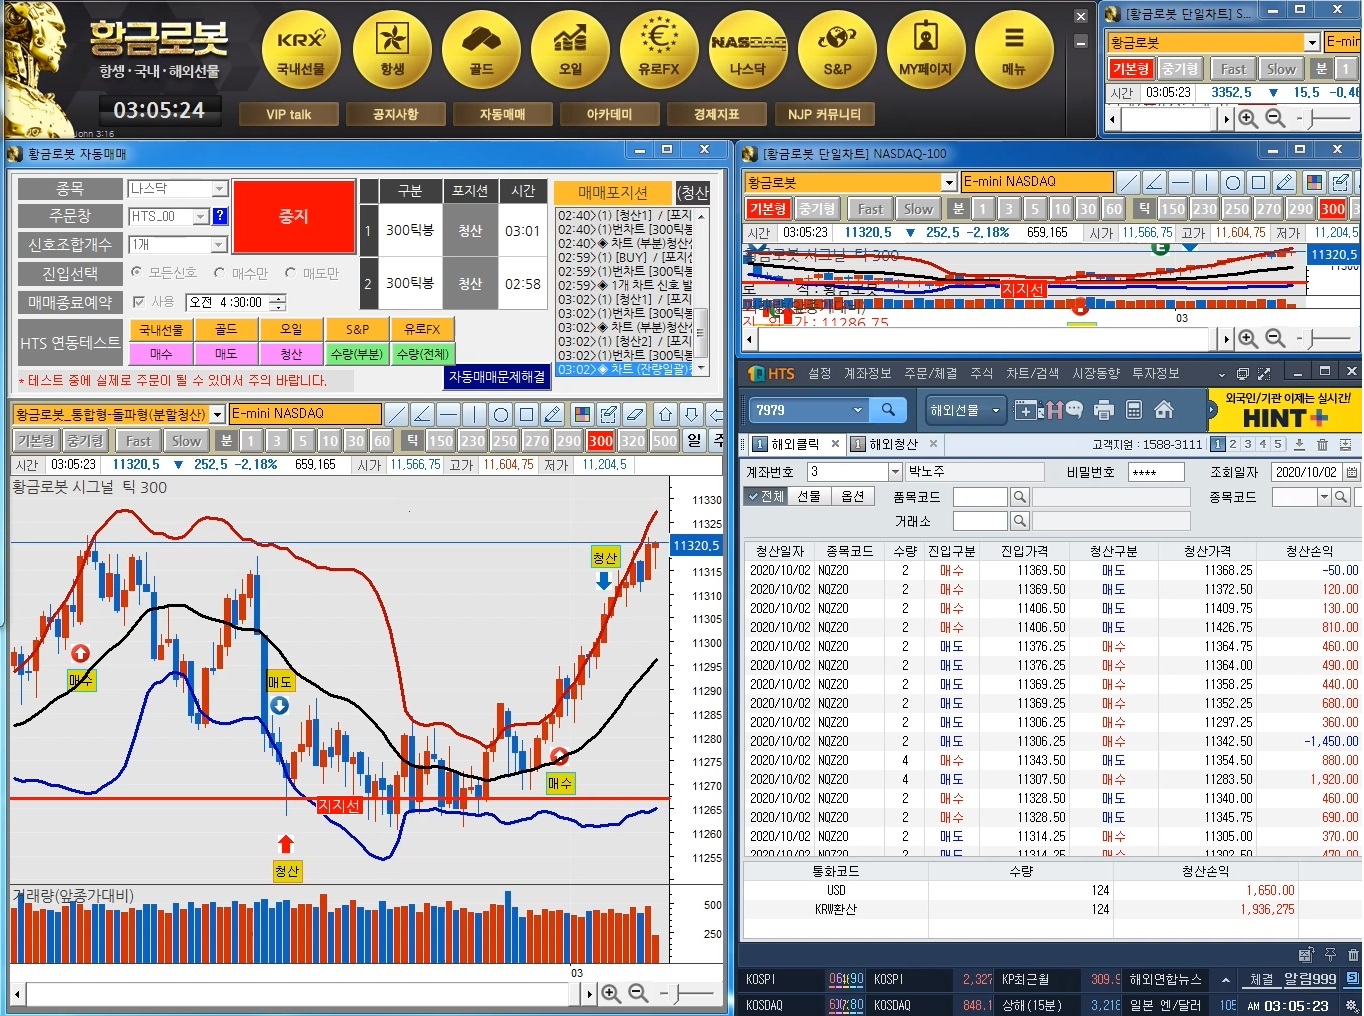Open the 주문창 HTS_00 dropdown
This screenshot has height=1016, width=1364.
[200, 217]
